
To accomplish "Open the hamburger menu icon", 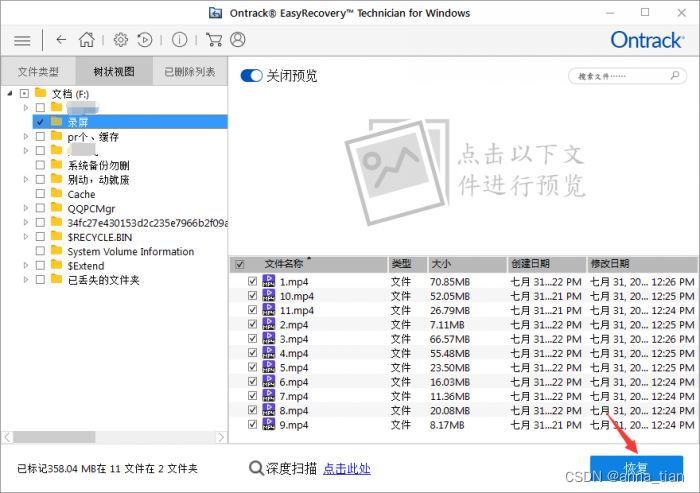I will click(x=22, y=41).
